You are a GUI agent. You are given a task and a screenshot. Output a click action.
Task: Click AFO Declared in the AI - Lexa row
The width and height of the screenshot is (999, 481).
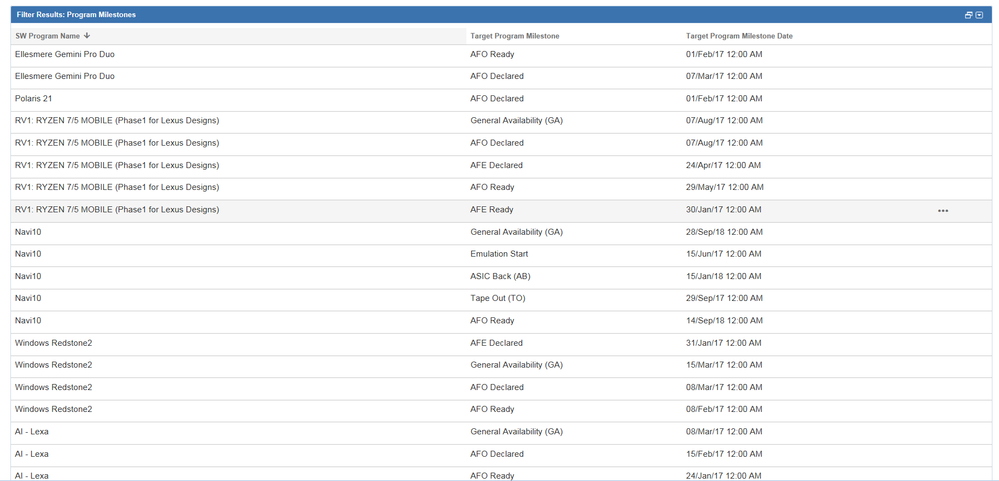pos(497,454)
